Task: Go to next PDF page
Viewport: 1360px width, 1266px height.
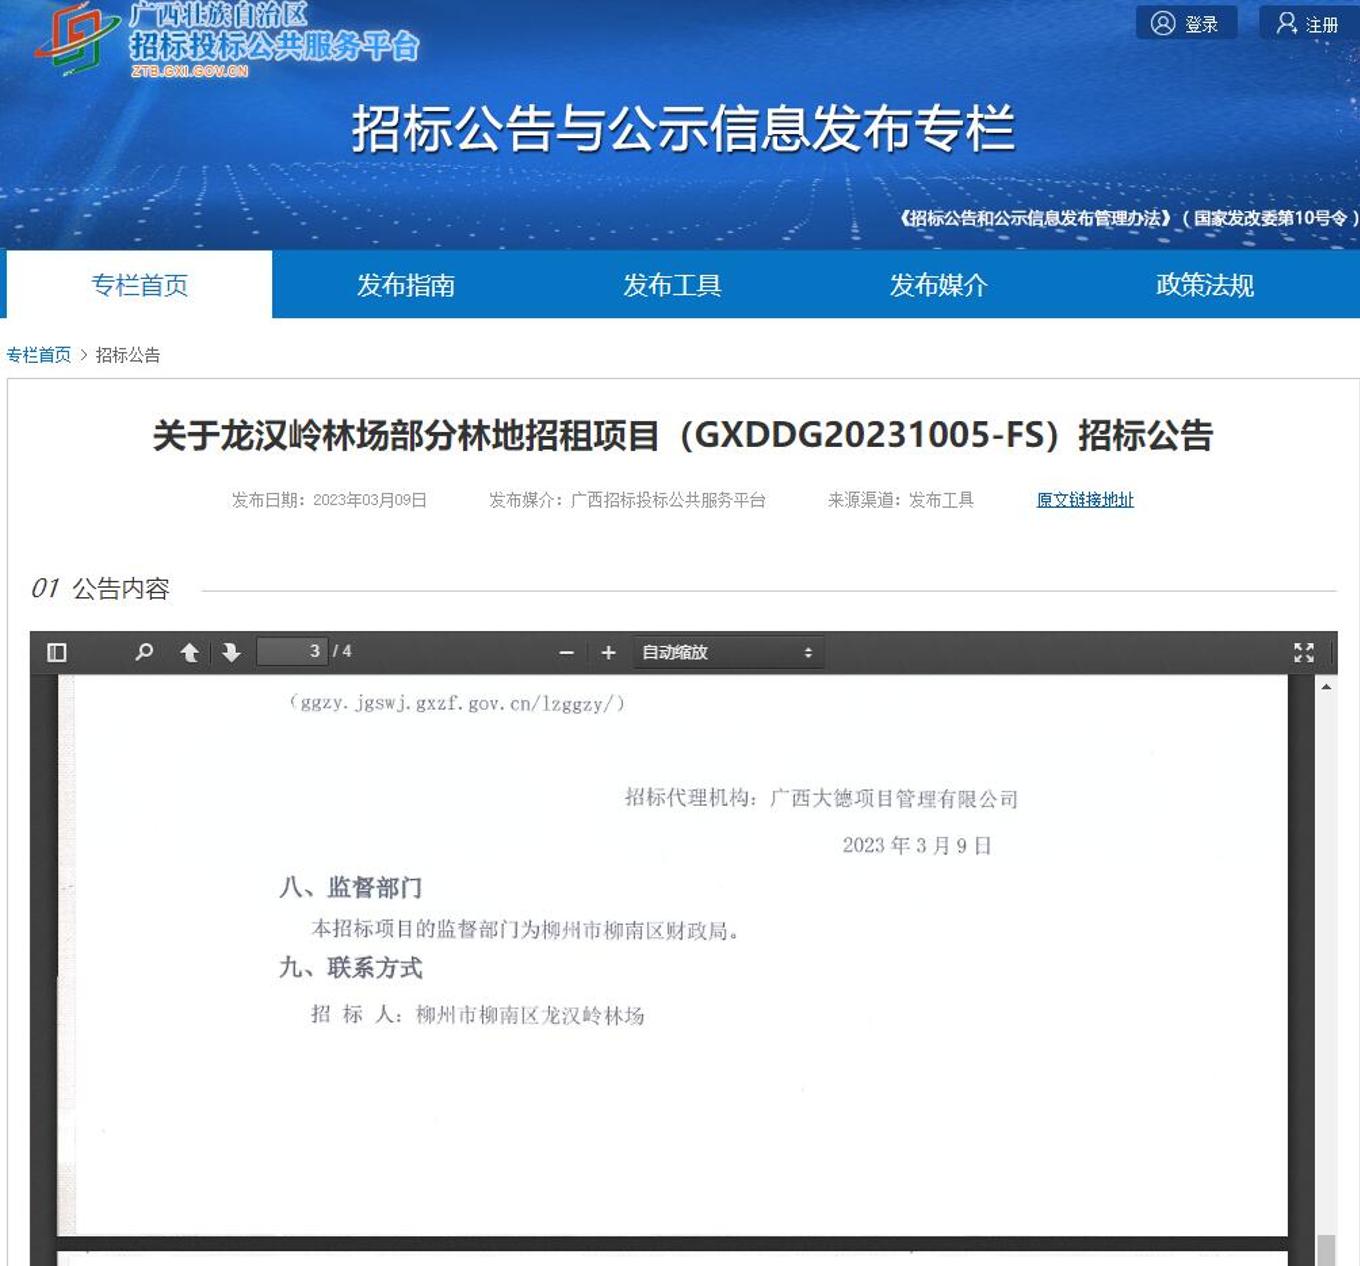Action: pos(231,653)
